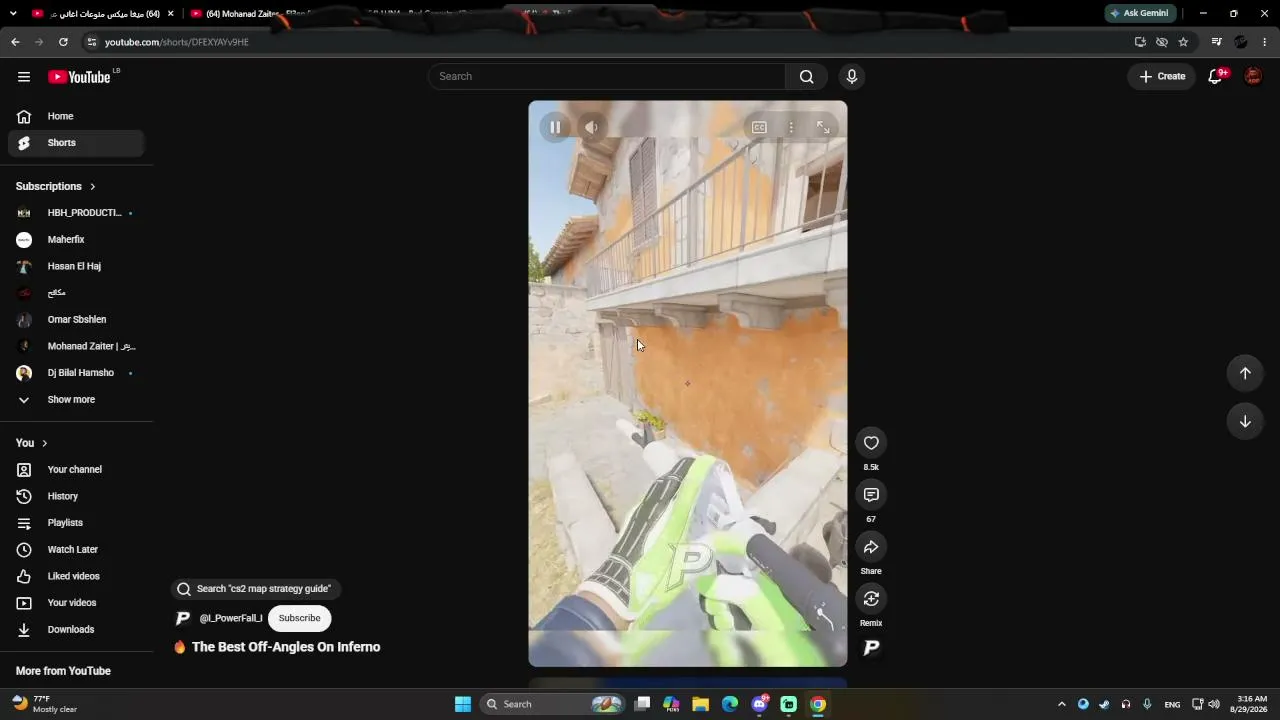The height and width of the screenshot is (720, 1280).
Task: Share this Short
Action: [x=871, y=547]
